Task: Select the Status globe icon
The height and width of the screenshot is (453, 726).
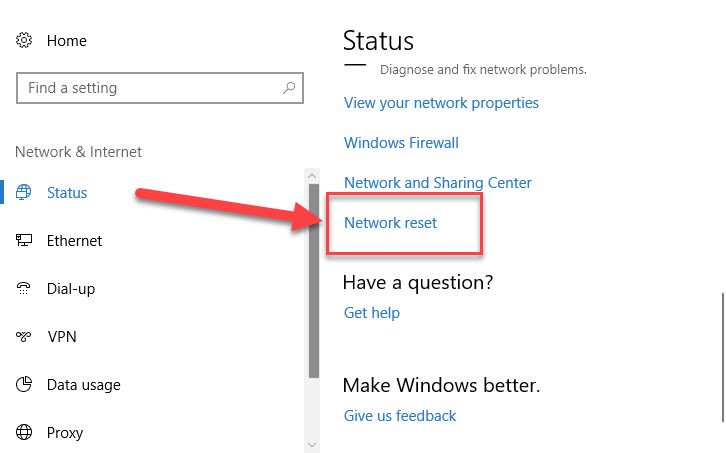Action: [x=24, y=192]
